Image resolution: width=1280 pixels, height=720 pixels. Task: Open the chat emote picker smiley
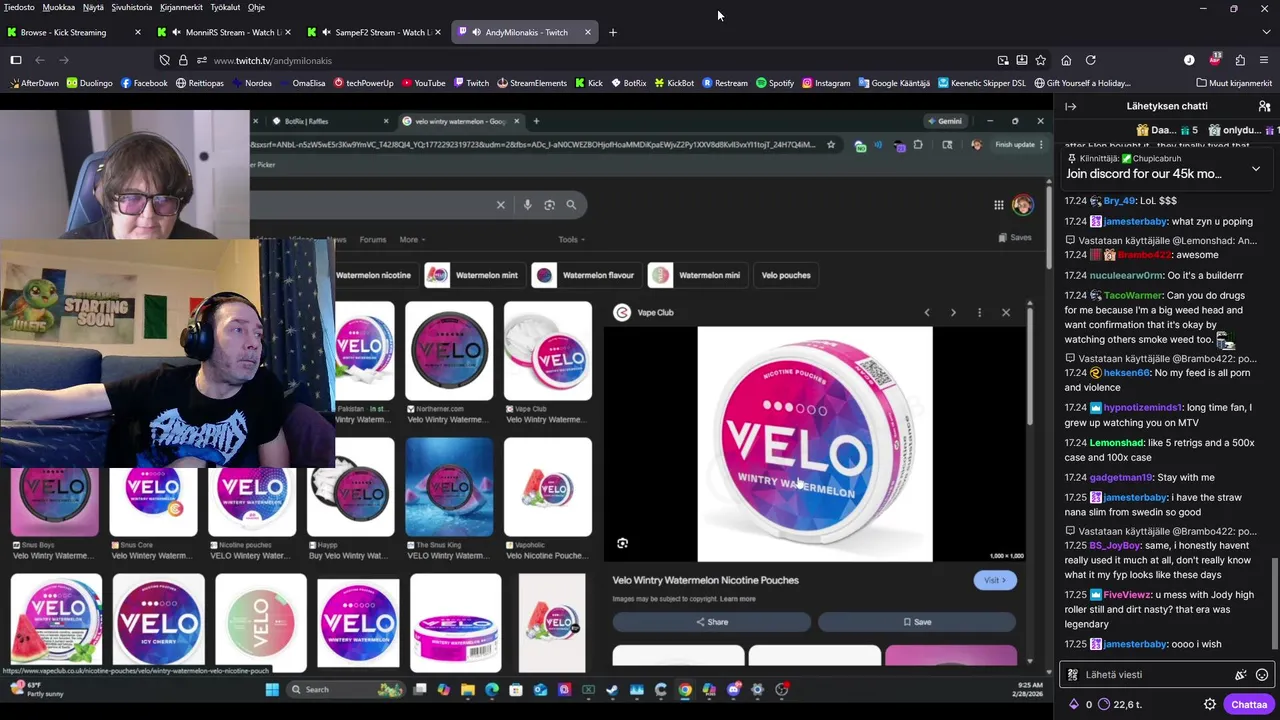(x=1262, y=675)
